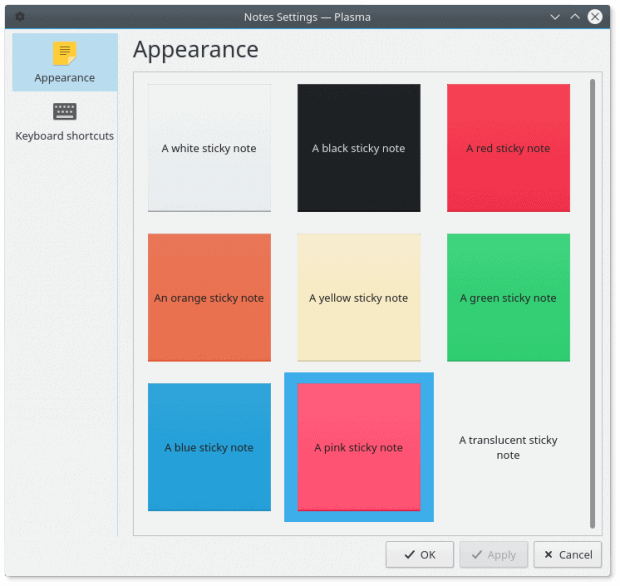This screenshot has height=586, width=620.
Task: Choose the orange sticky note
Action: (209, 297)
